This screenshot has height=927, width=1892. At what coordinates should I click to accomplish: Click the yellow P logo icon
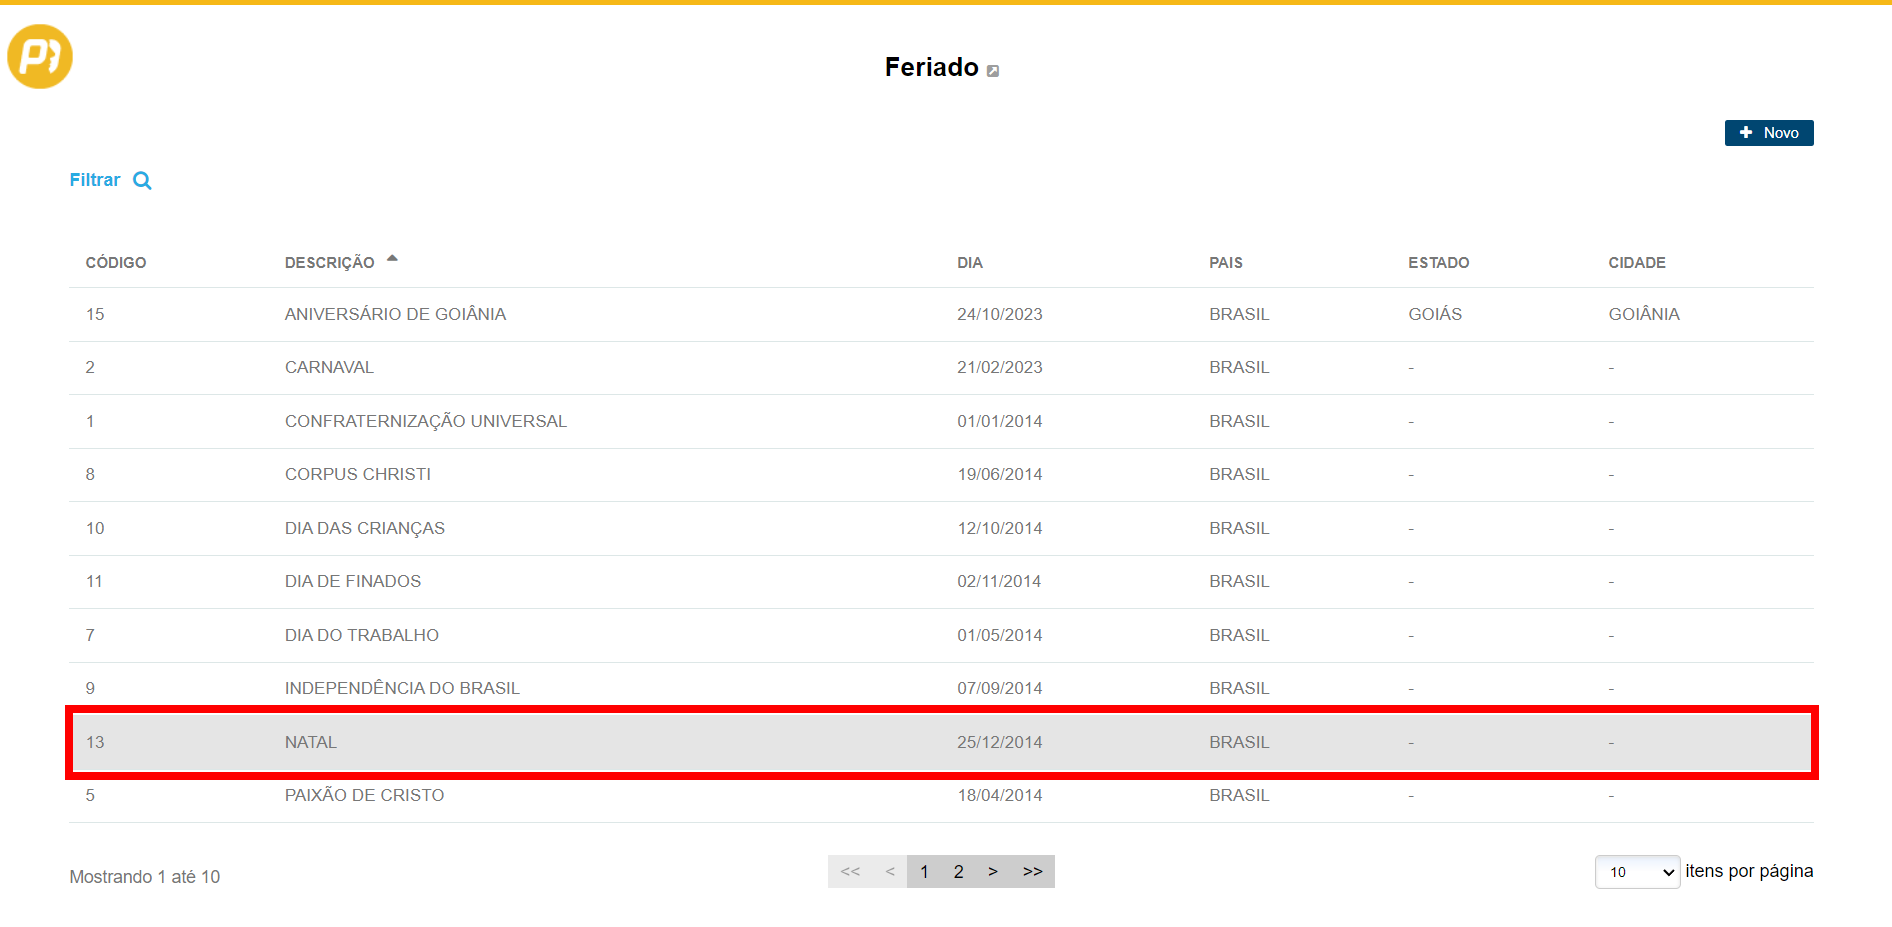[x=40, y=57]
